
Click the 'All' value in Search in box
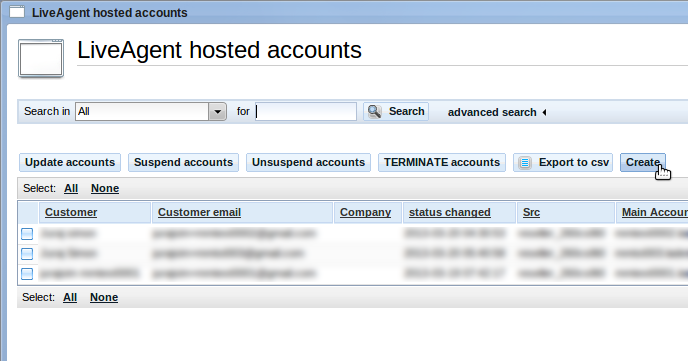(x=84, y=111)
